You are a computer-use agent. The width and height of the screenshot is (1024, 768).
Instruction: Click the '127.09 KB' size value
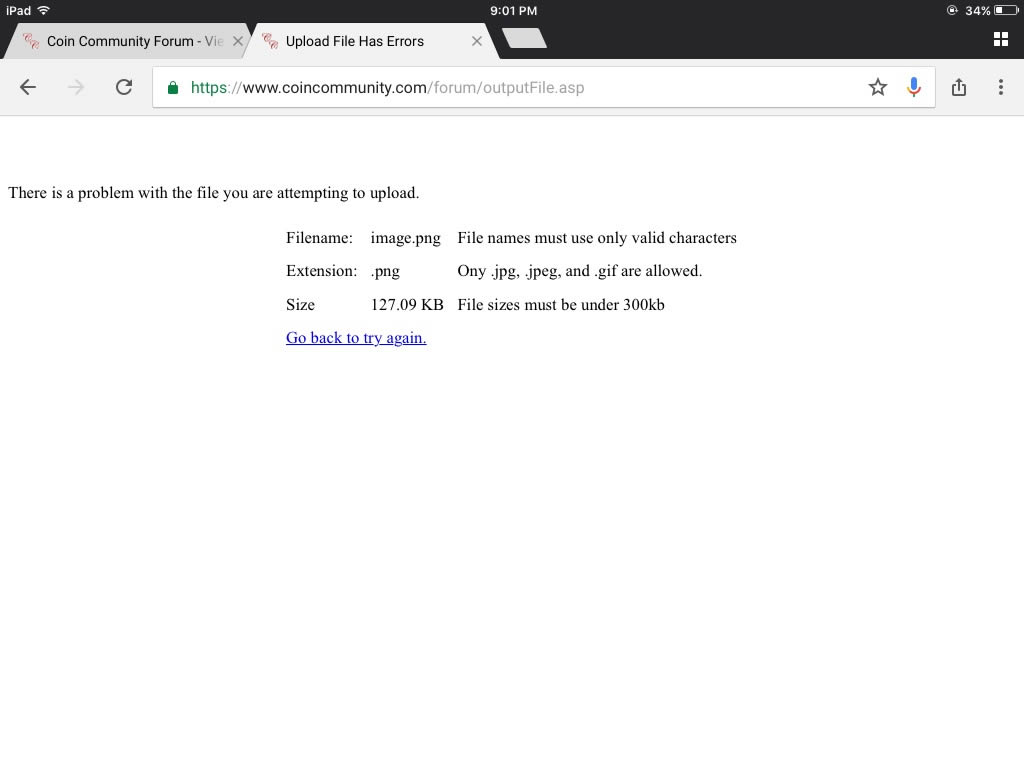tap(407, 304)
